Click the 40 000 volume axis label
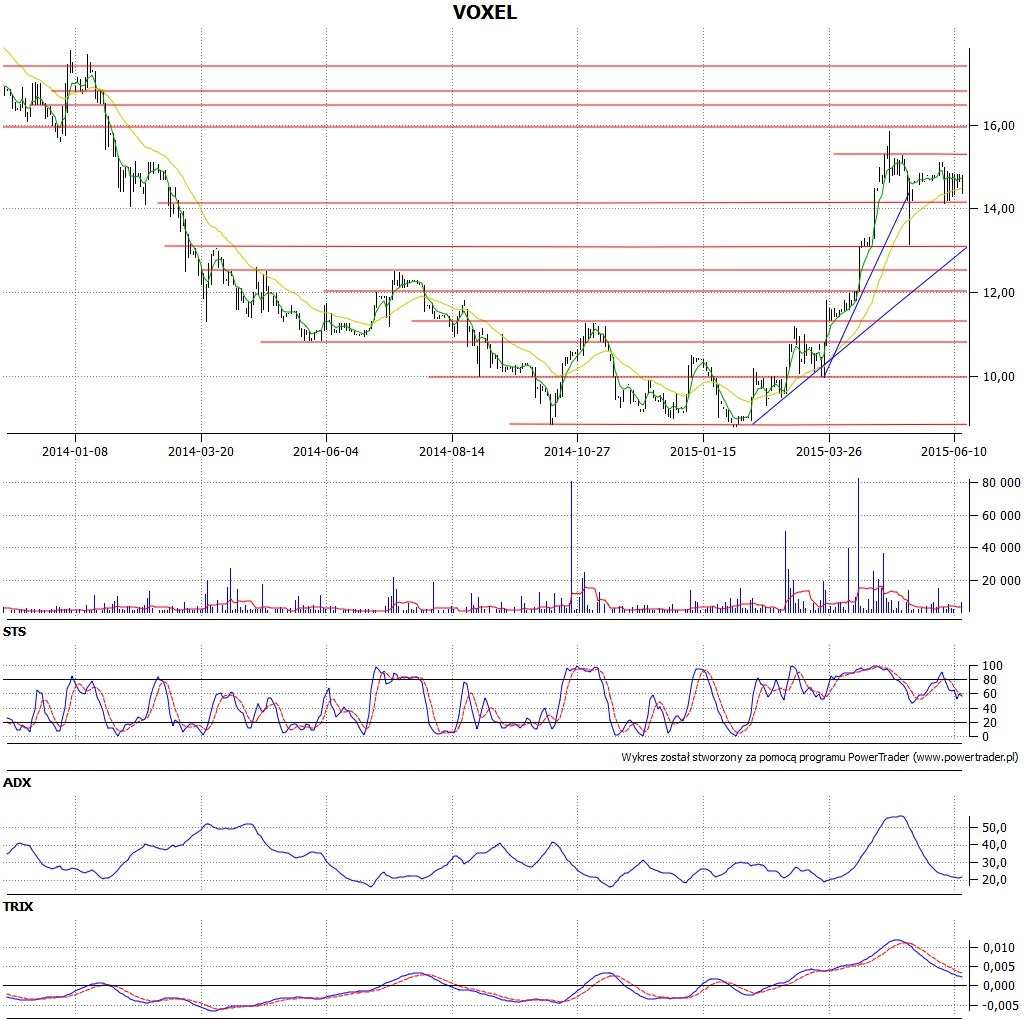 [x=1001, y=548]
